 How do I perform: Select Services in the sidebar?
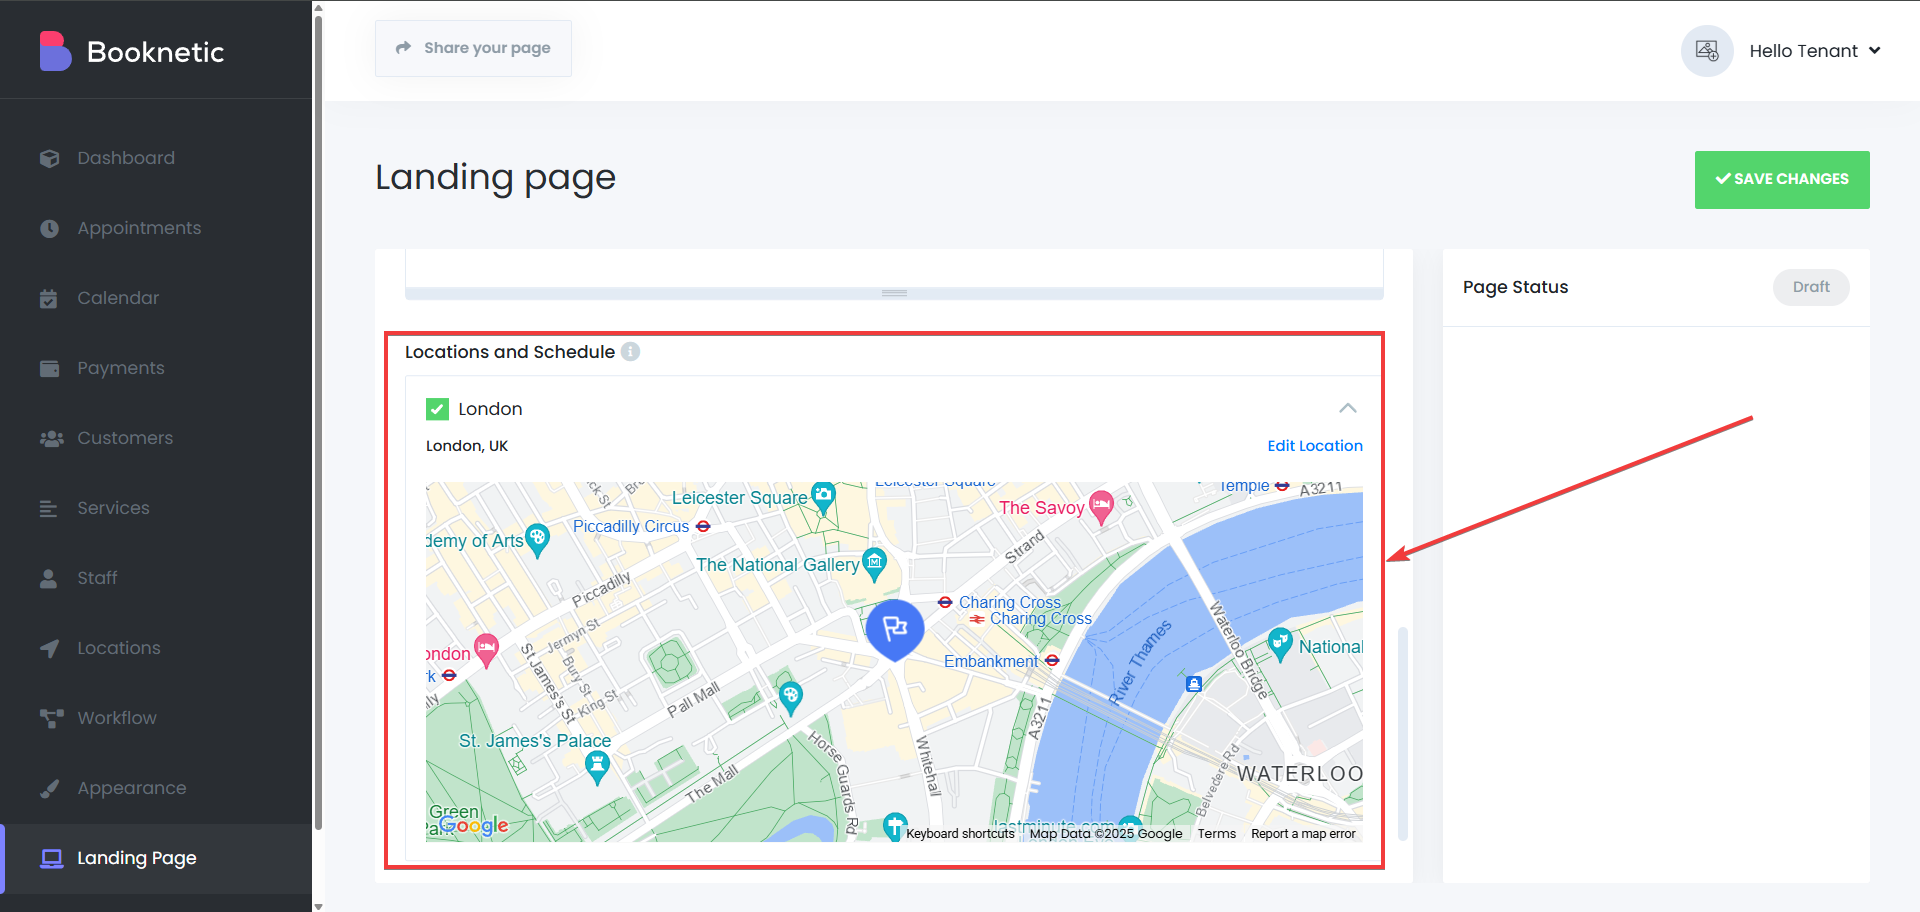156,508
